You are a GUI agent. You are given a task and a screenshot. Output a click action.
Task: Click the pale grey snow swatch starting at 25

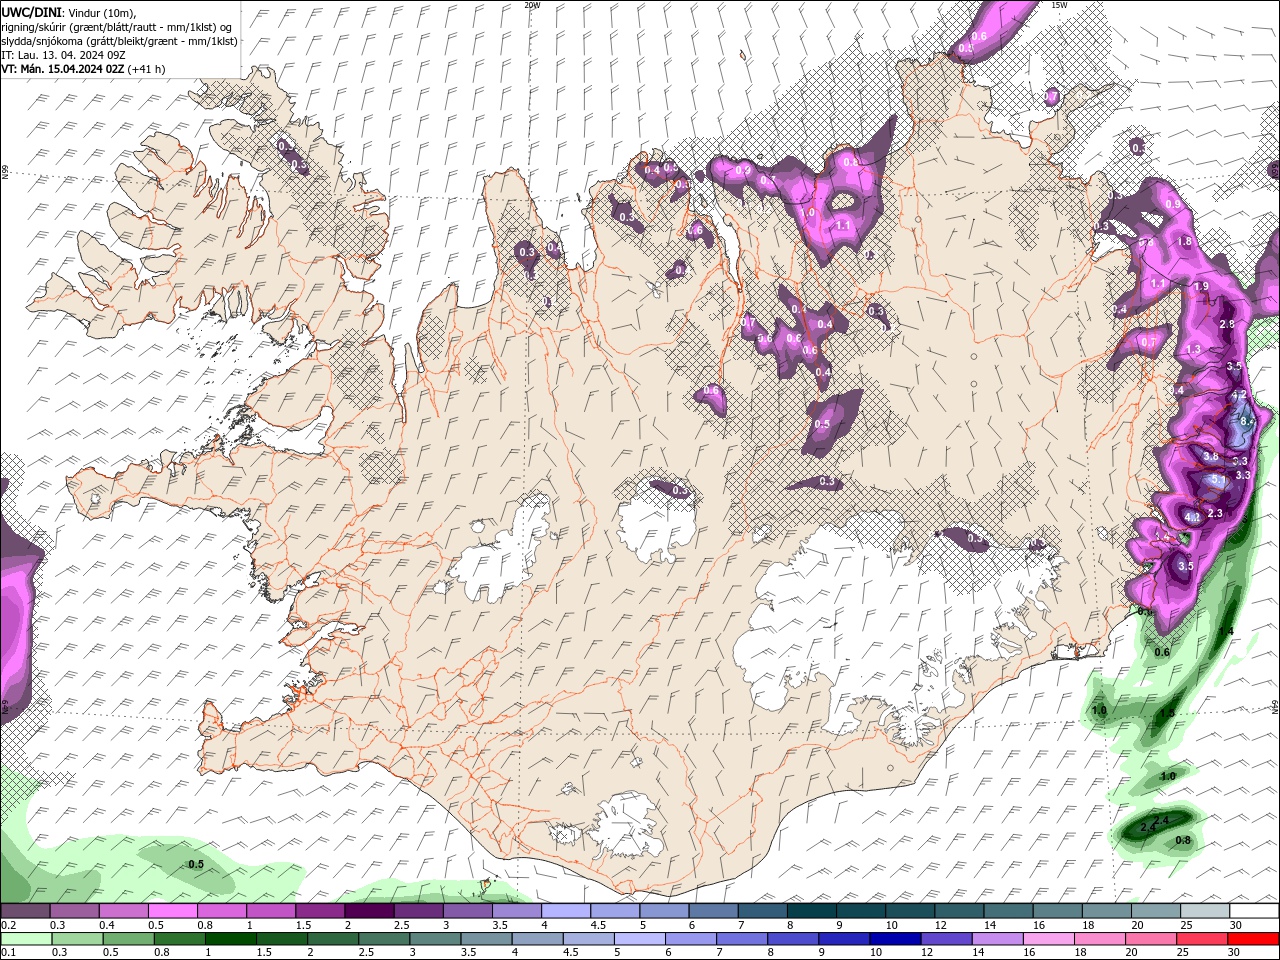[1206, 911]
